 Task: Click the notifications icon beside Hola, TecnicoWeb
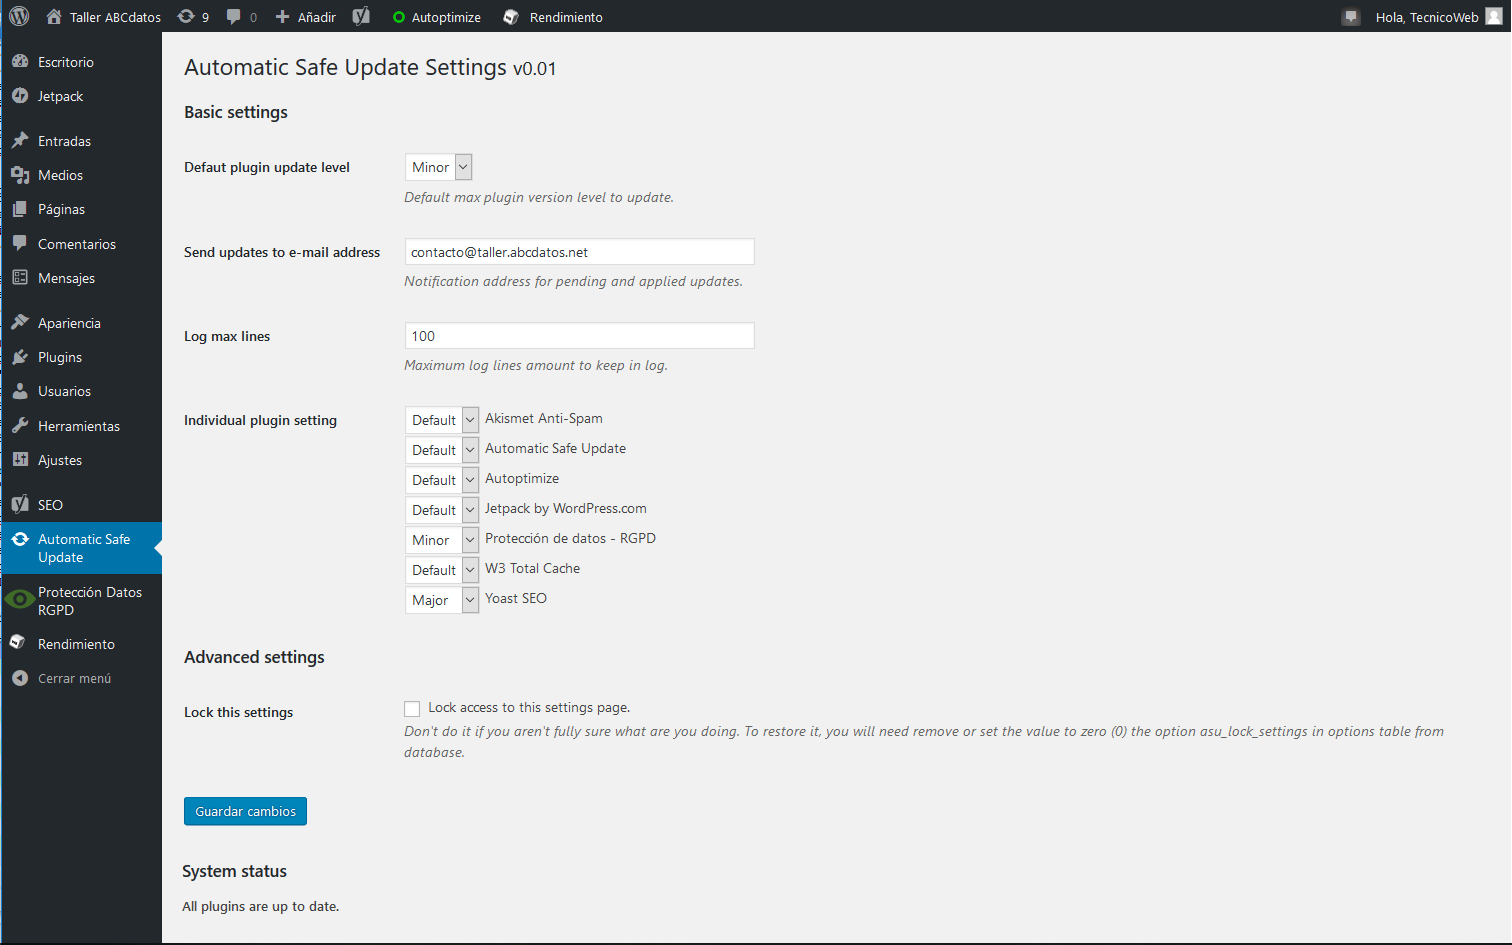tap(1351, 17)
